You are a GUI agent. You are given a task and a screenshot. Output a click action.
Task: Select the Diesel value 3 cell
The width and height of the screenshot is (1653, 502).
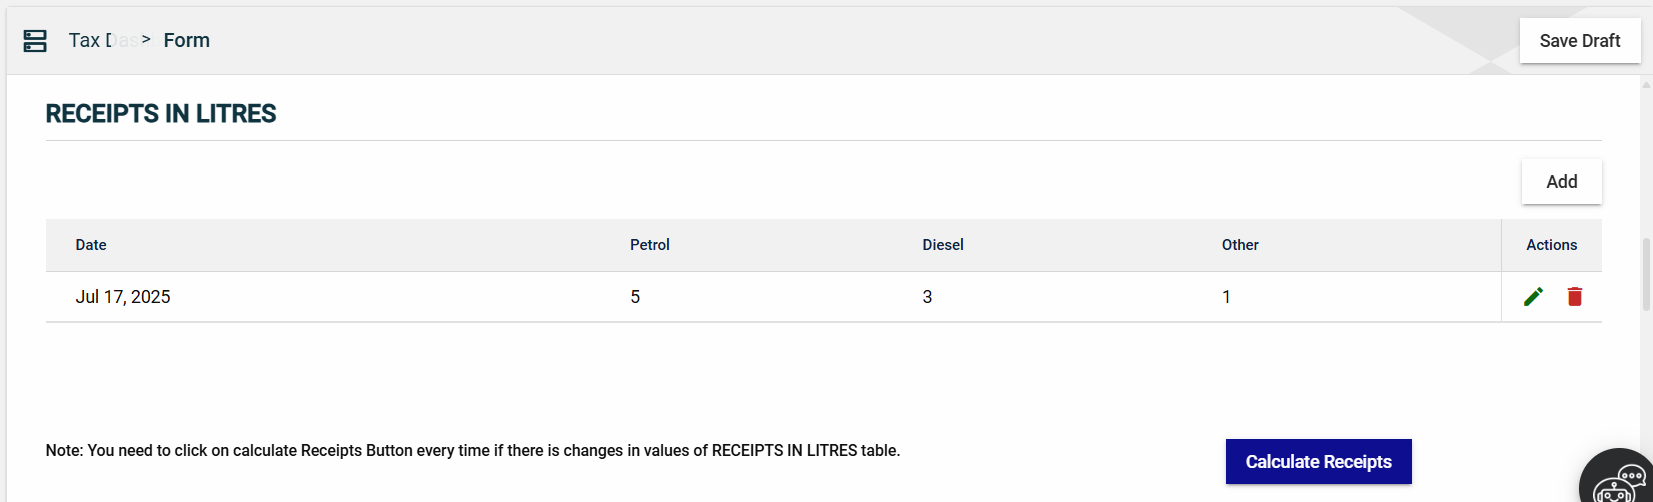click(x=927, y=297)
